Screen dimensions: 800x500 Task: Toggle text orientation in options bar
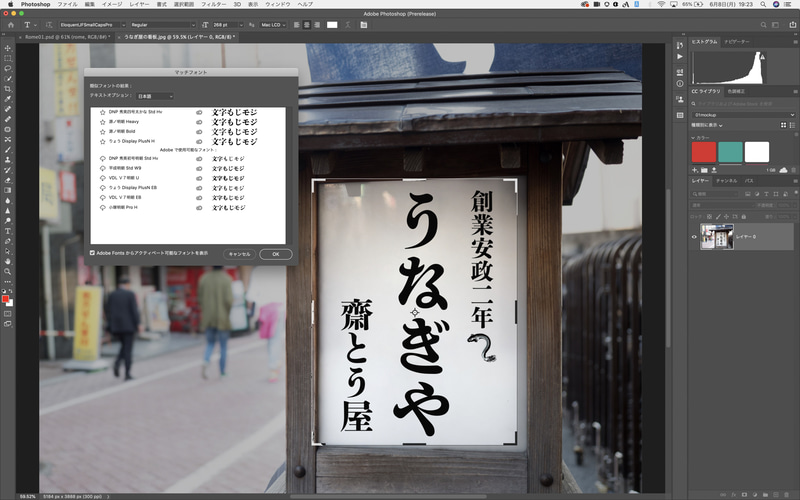49,24
